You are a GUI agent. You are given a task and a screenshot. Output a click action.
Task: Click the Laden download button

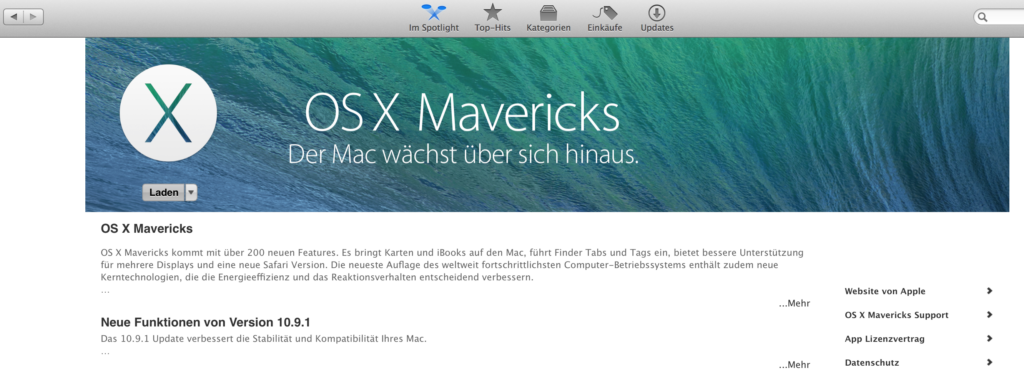pos(163,192)
